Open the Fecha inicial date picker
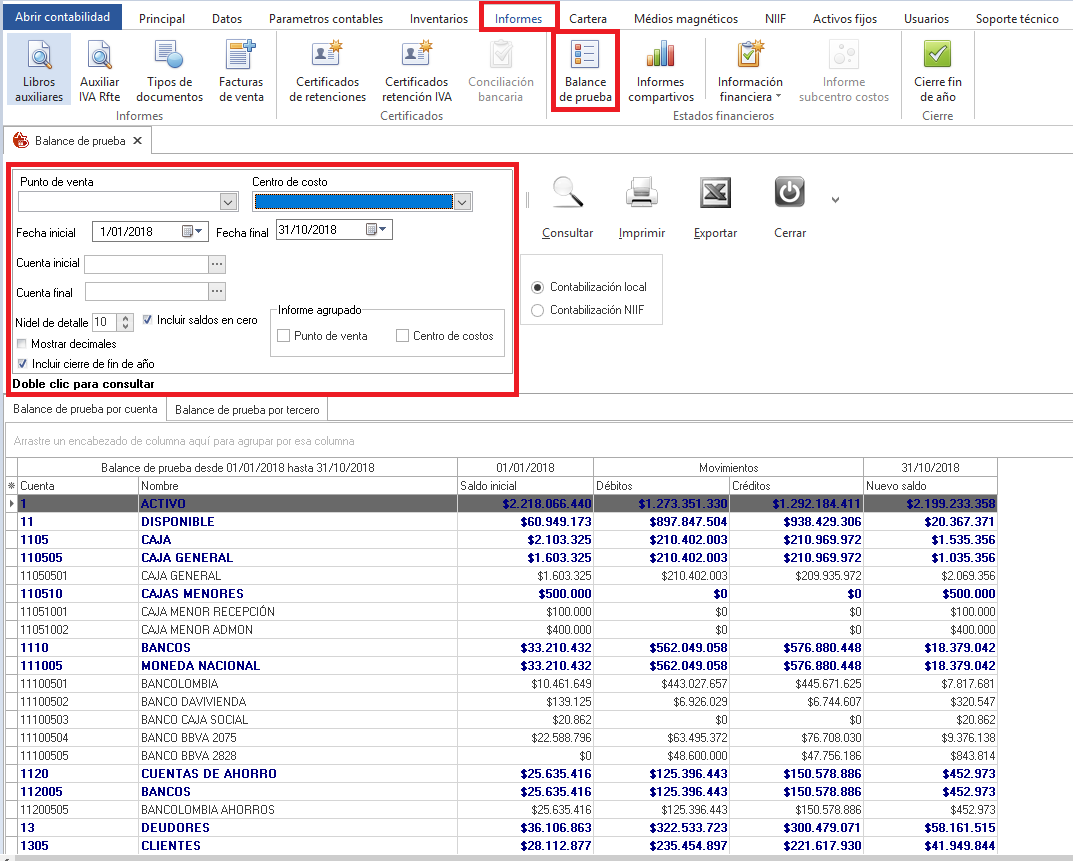This screenshot has width=1073, height=861. [x=192, y=232]
